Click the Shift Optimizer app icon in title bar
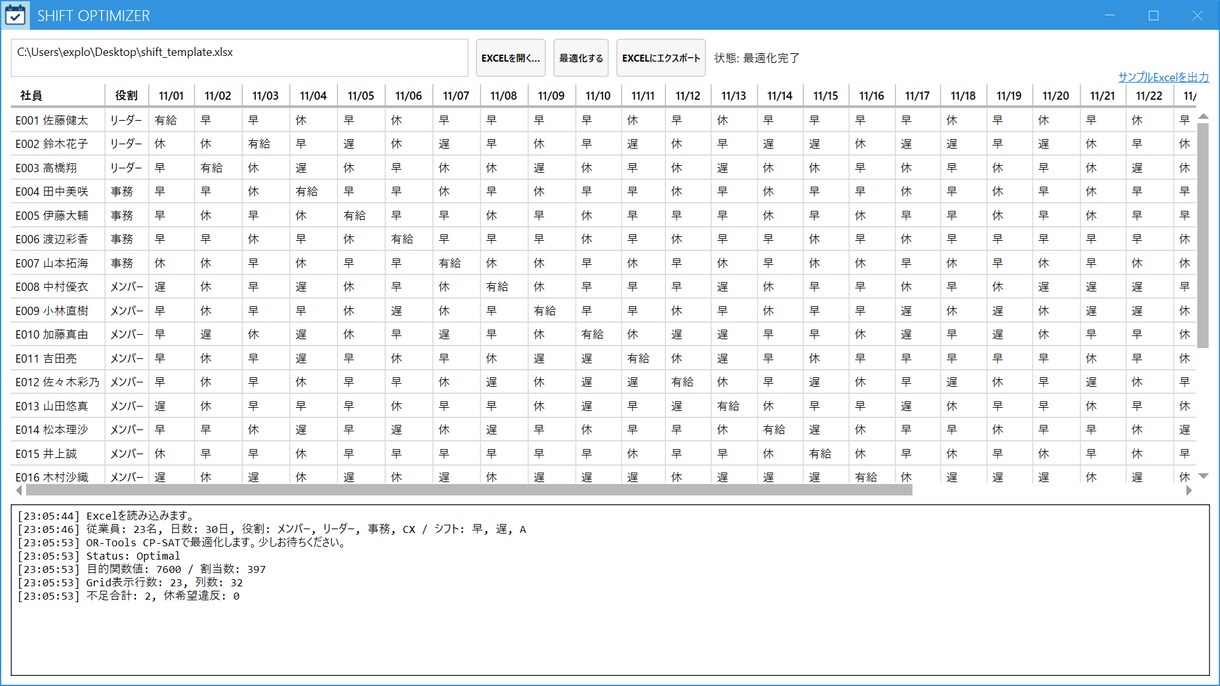Viewport: 1220px width, 686px height. coord(15,15)
